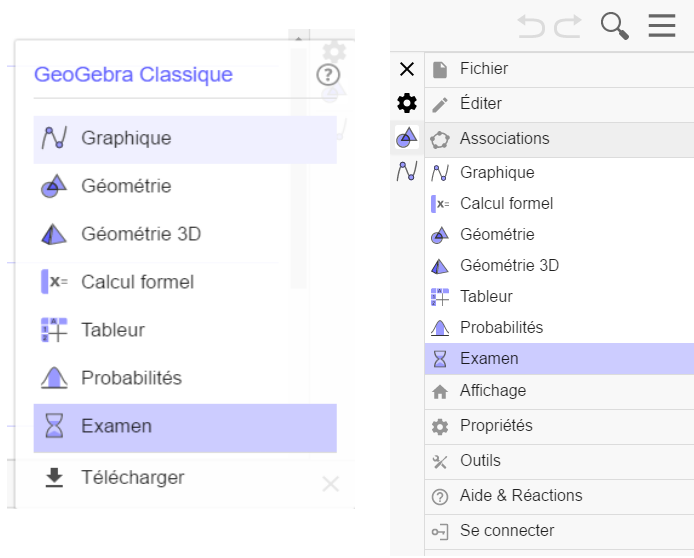
Task: Select highlighted Examen under Associations
Action: point(559,358)
